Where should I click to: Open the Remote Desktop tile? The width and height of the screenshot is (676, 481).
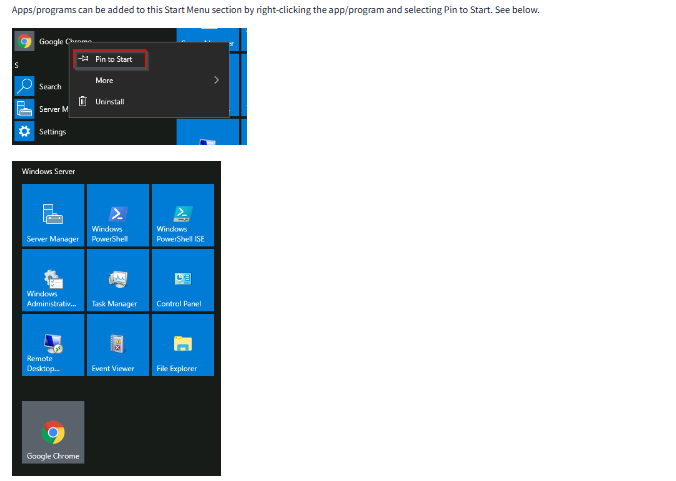click(x=52, y=345)
